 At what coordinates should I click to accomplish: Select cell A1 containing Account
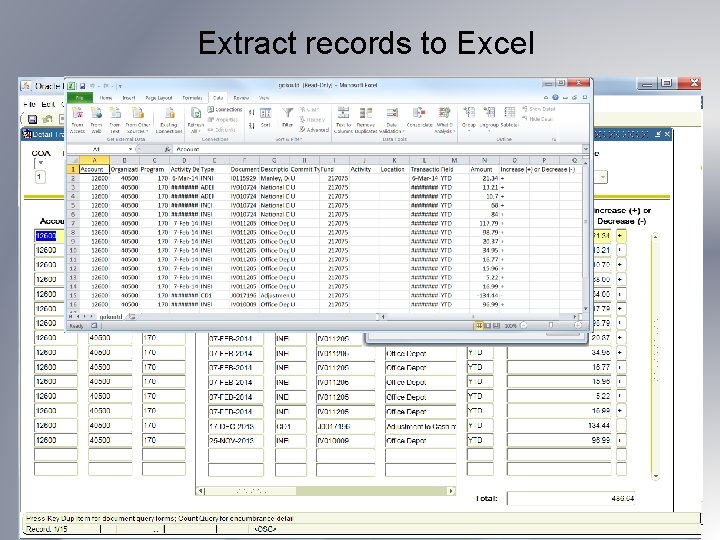pos(94,169)
